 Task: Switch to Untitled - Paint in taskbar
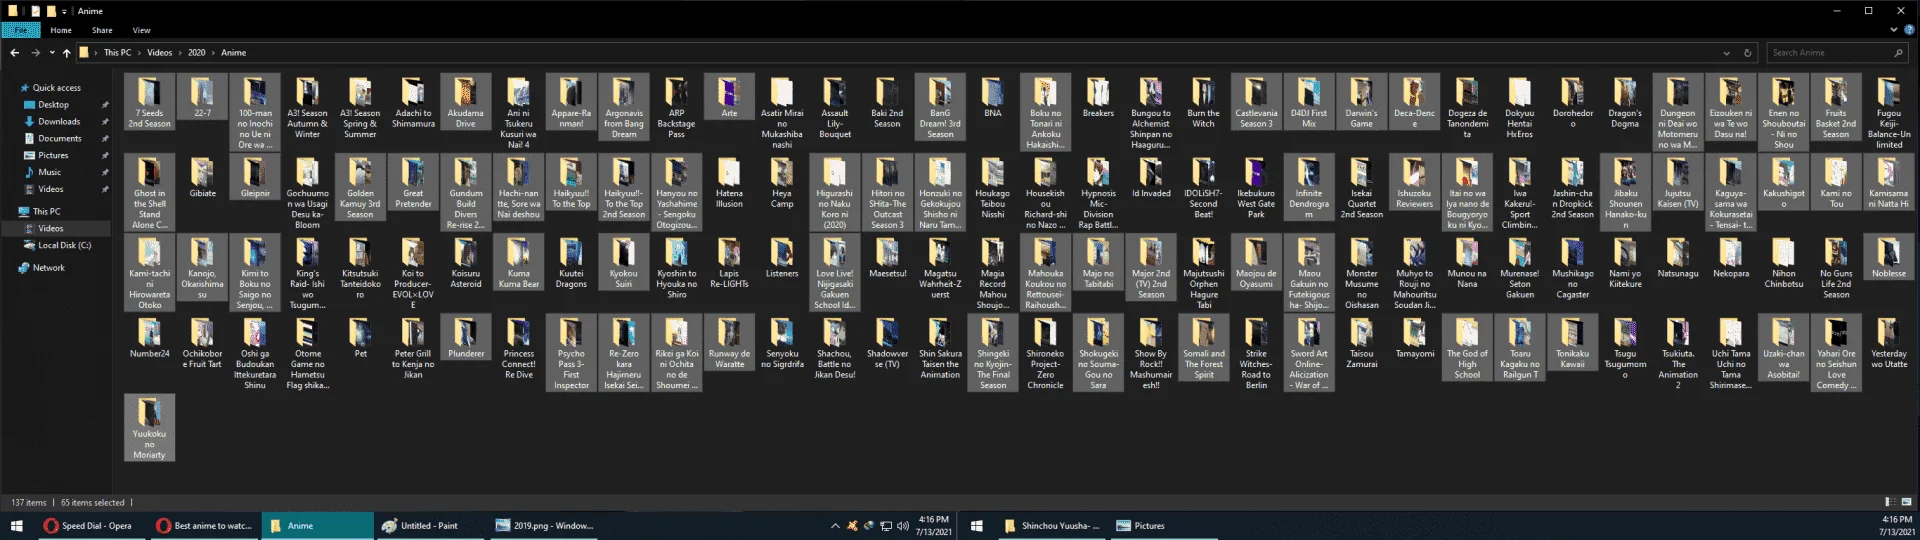[429, 525]
